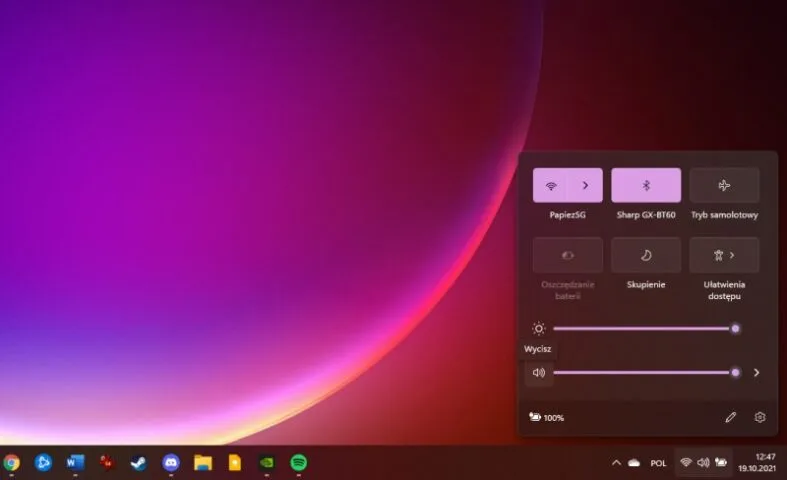Switch POL input language indicator

658,463
